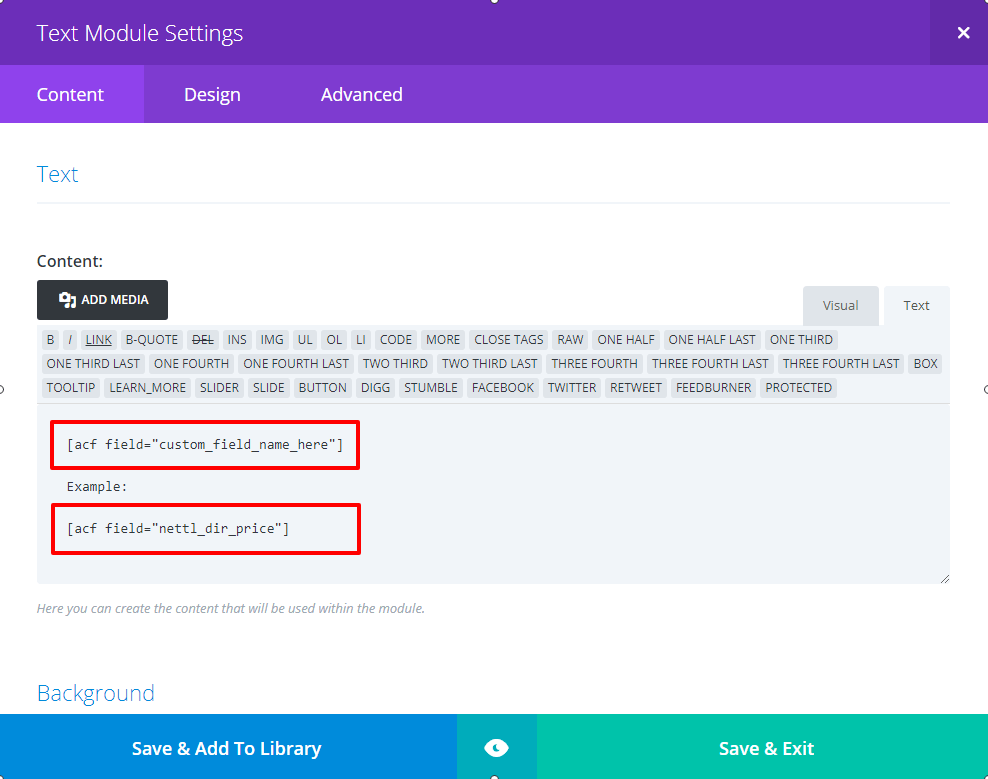Insert a FACEBOOK shortcode

tap(502, 387)
